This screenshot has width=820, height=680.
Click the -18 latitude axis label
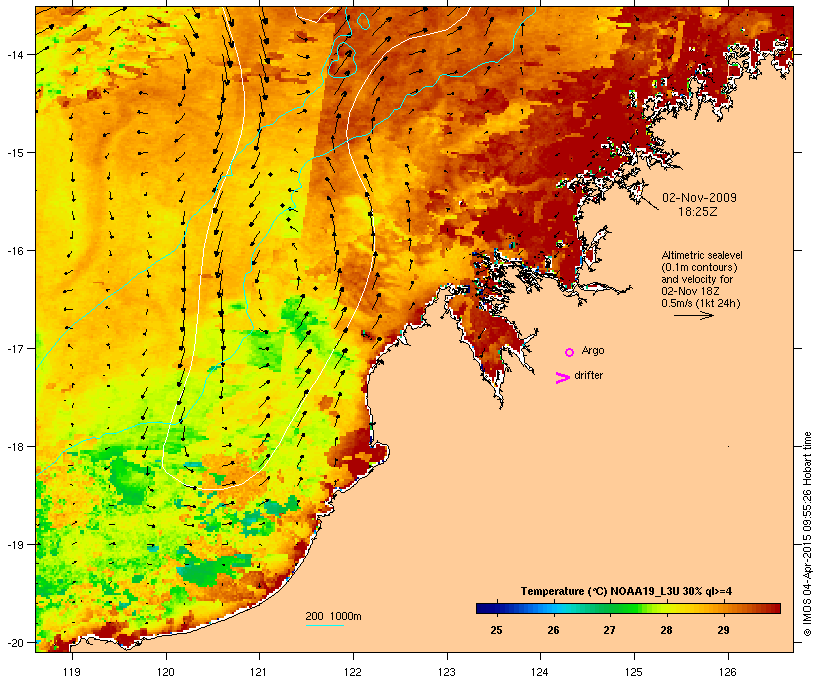click(x=14, y=447)
